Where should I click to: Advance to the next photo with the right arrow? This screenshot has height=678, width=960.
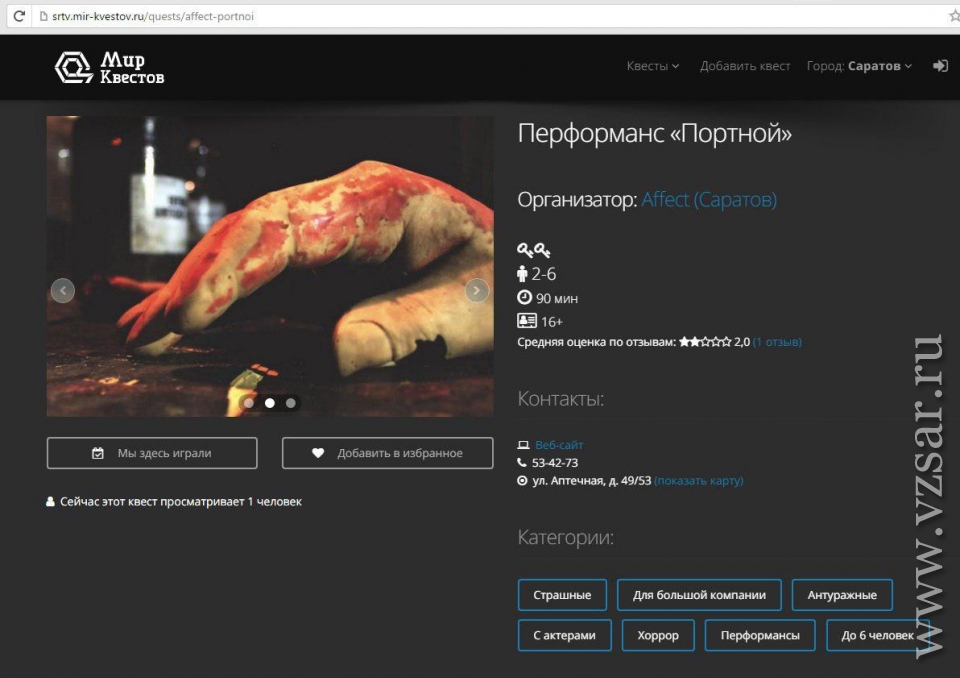(x=477, y=290)
